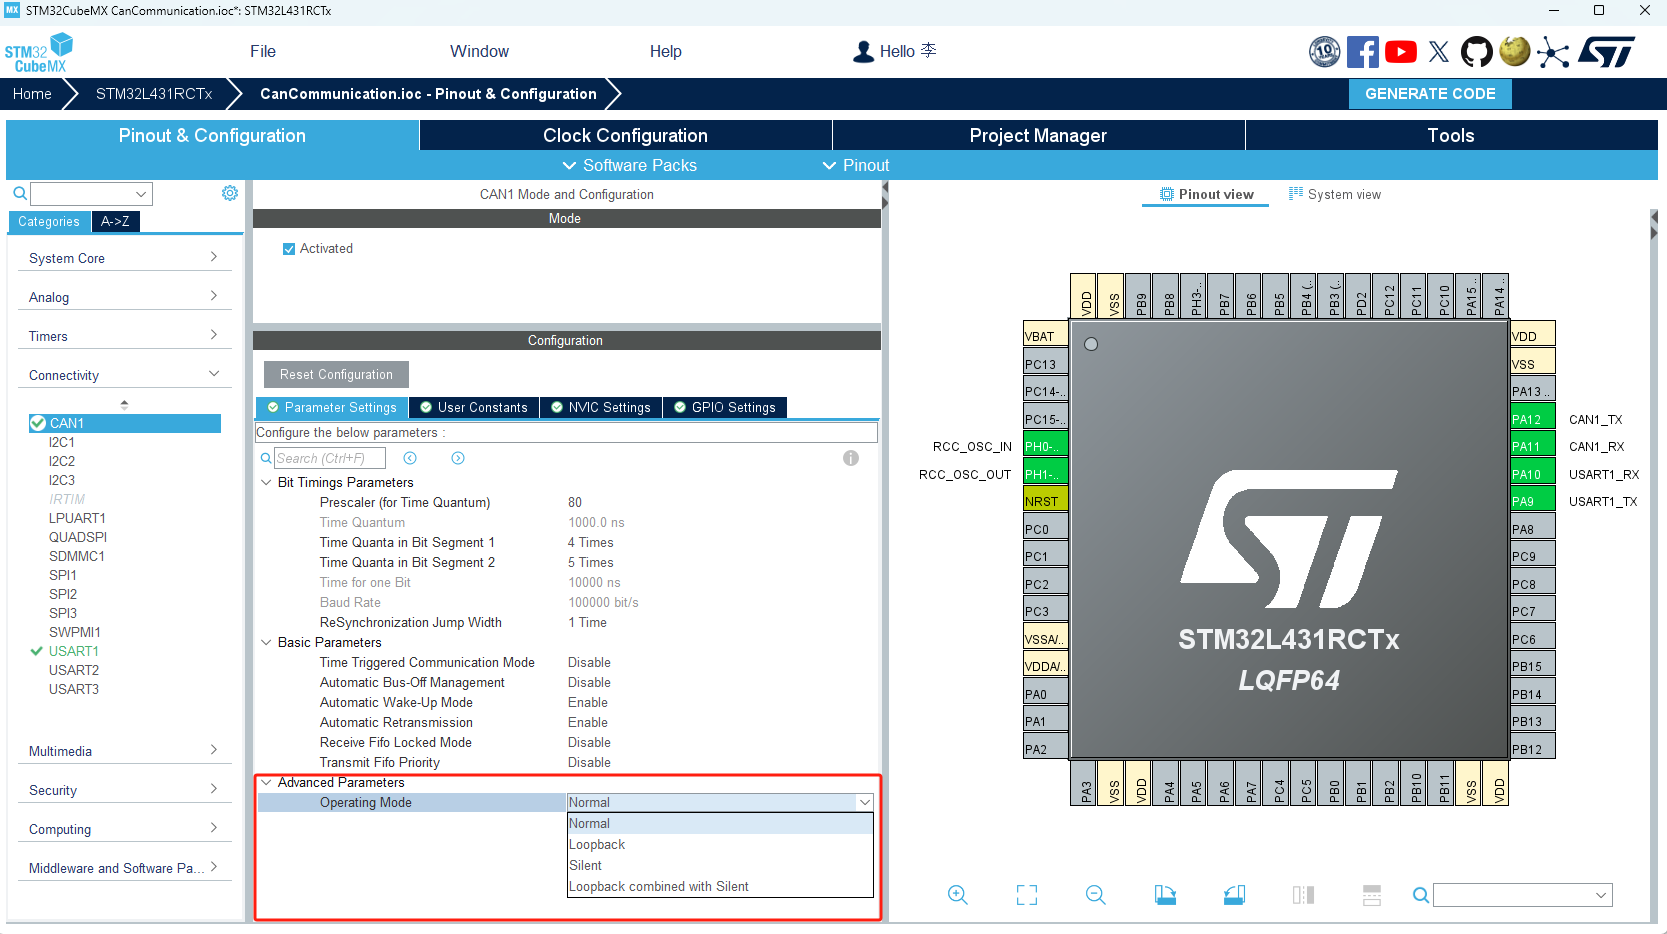Rotate the chip clockwise

pyautogui.click(x=1165, y=895)
